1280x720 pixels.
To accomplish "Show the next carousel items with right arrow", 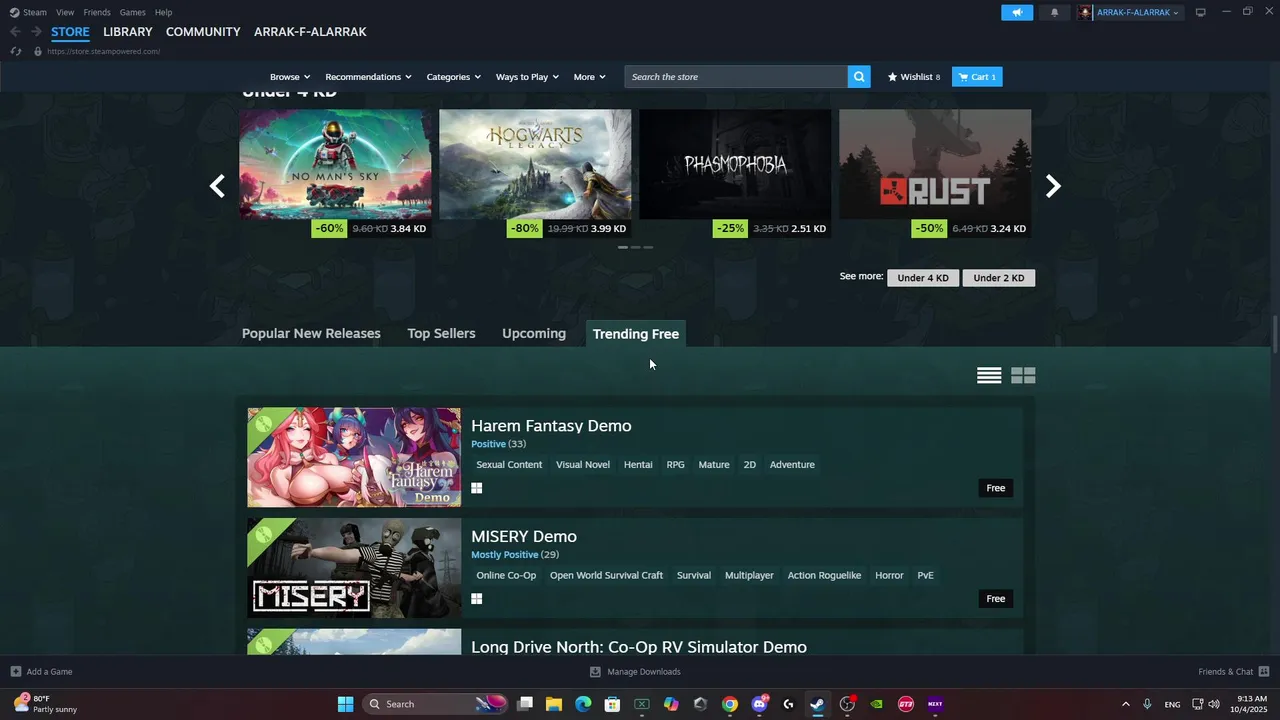I will (1052, 186).
